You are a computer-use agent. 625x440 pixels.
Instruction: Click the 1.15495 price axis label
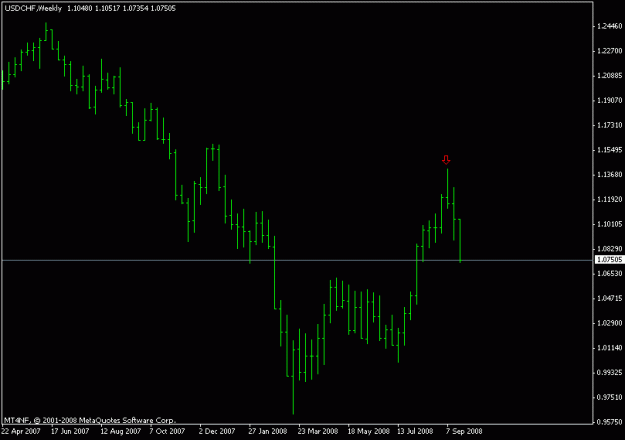(609, 150)
